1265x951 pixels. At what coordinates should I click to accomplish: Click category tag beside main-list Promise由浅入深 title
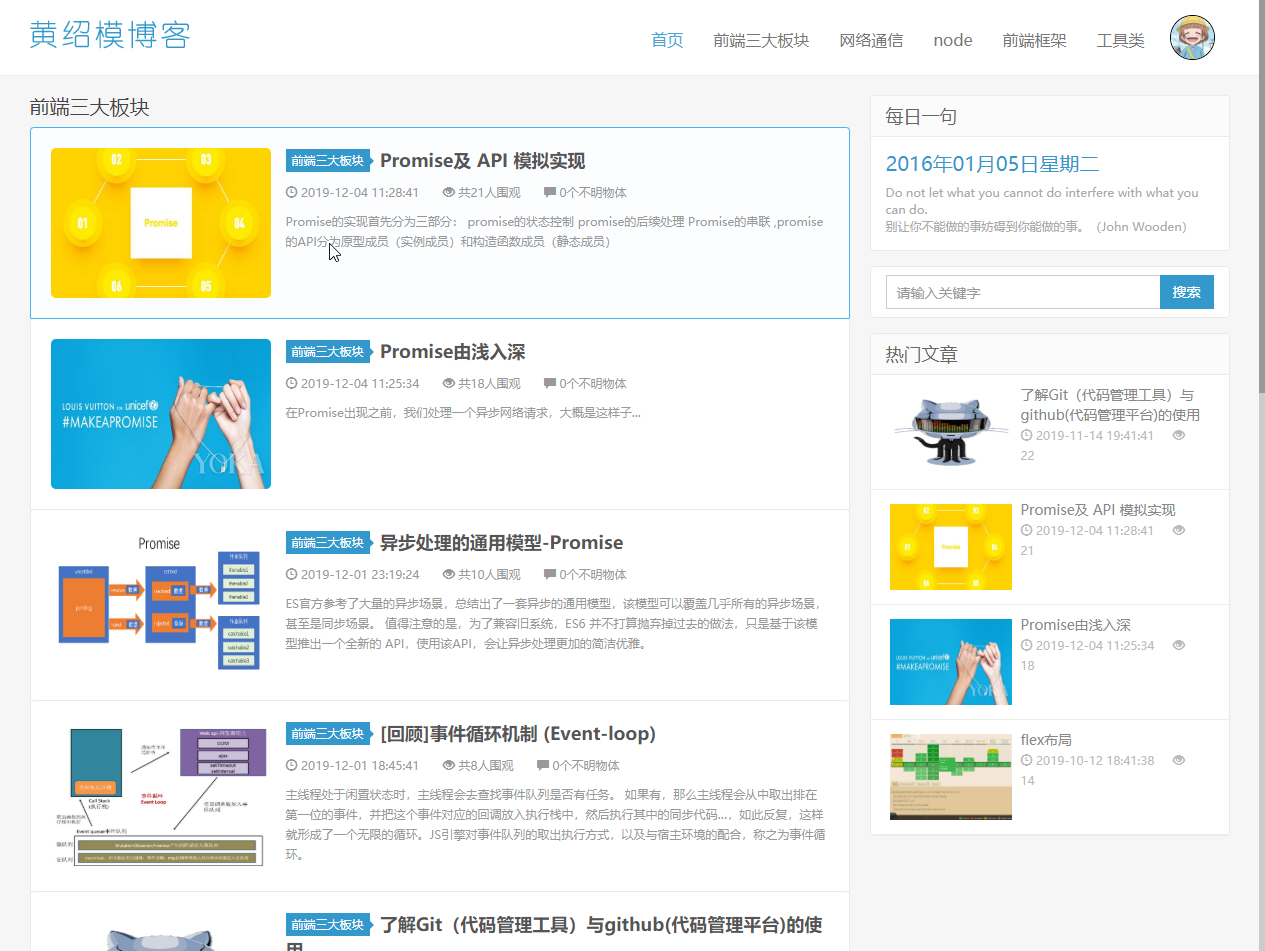pos(328,352)
